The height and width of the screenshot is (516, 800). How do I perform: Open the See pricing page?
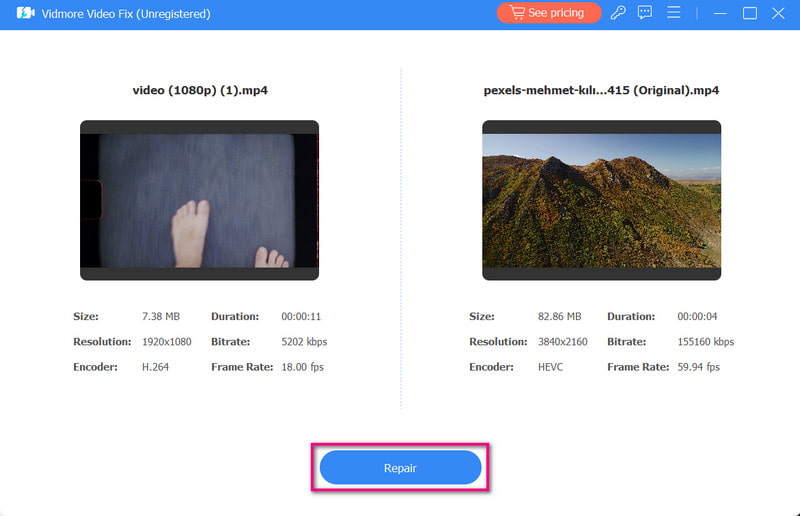pos(549,13)
